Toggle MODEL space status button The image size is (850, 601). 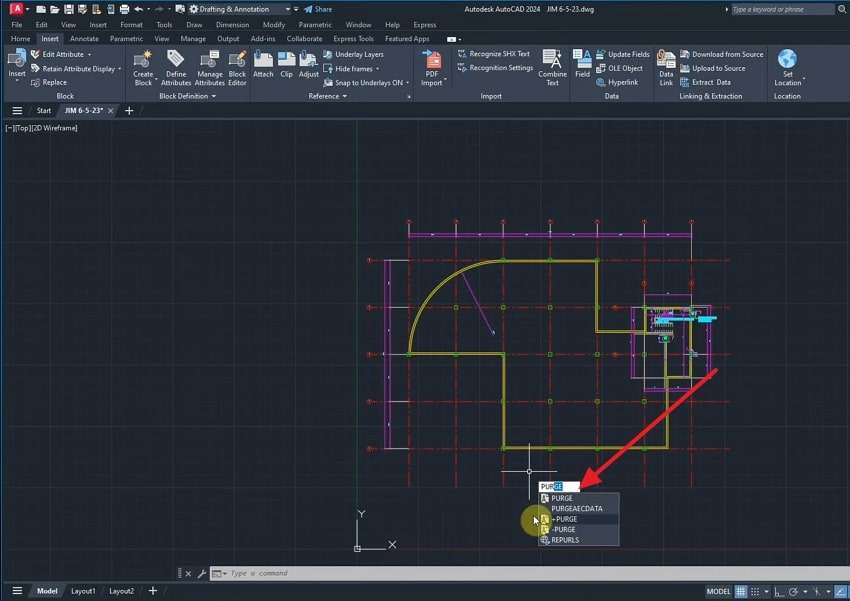coord(718,591)
